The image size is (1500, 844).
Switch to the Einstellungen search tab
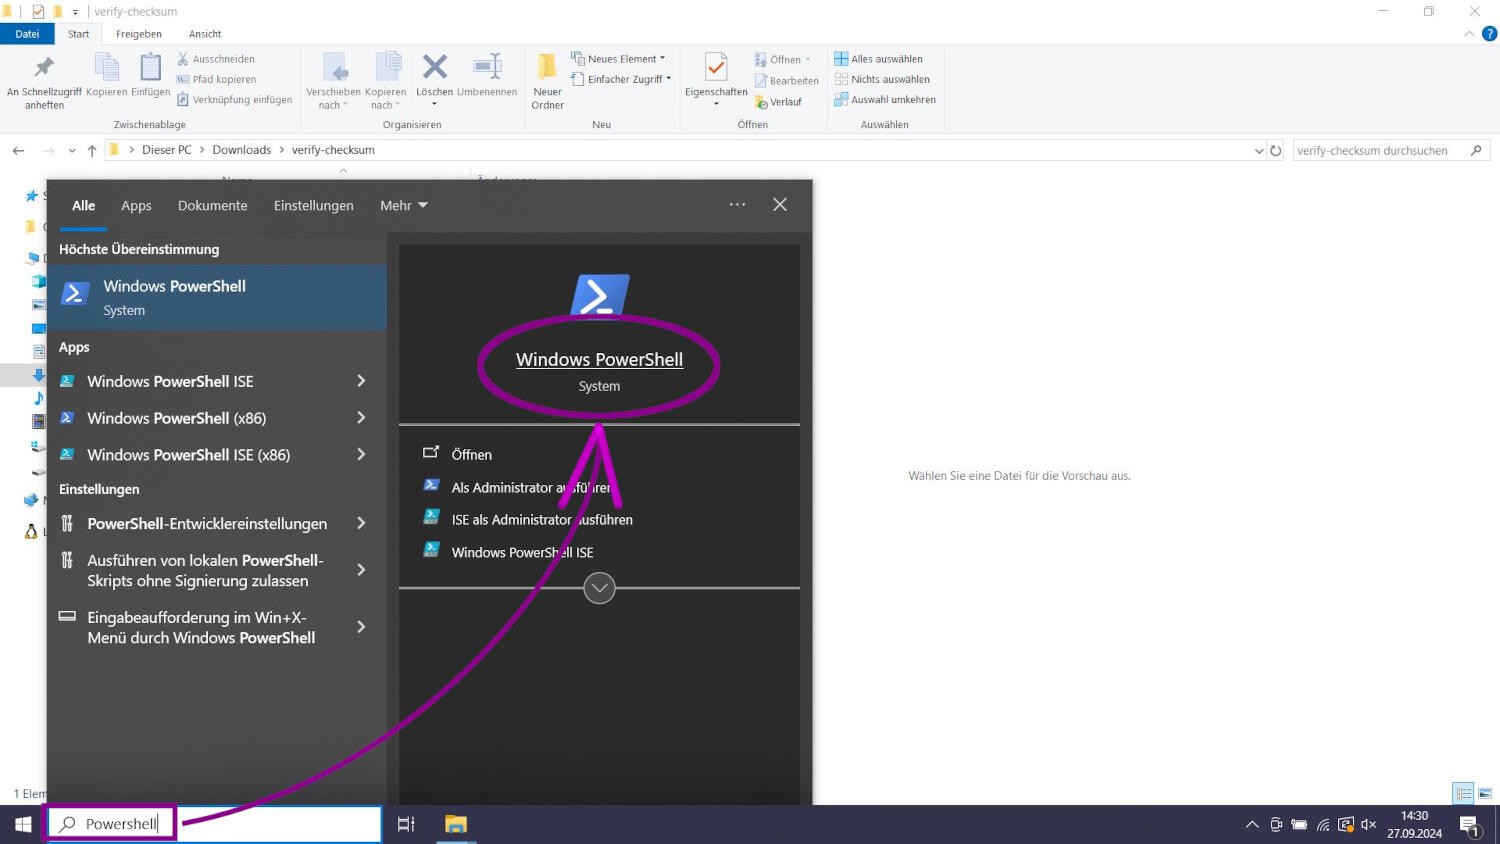314,205
